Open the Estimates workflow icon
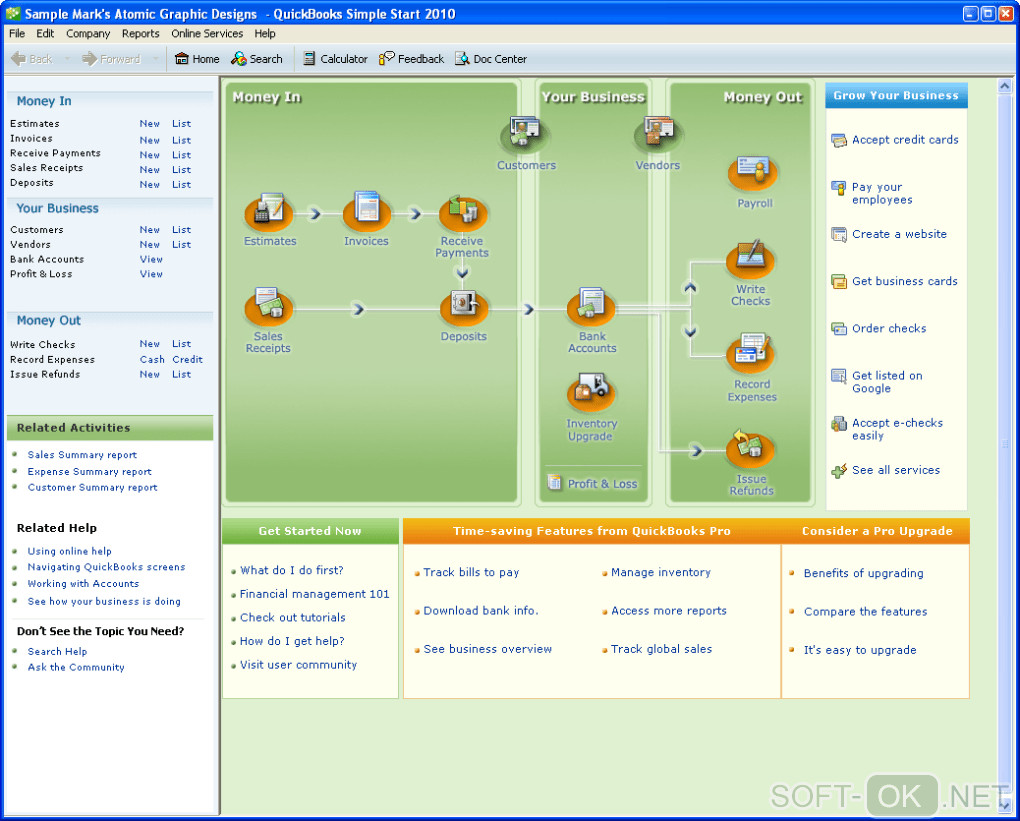The image size is (1020, 821). [x=269, y=212]
